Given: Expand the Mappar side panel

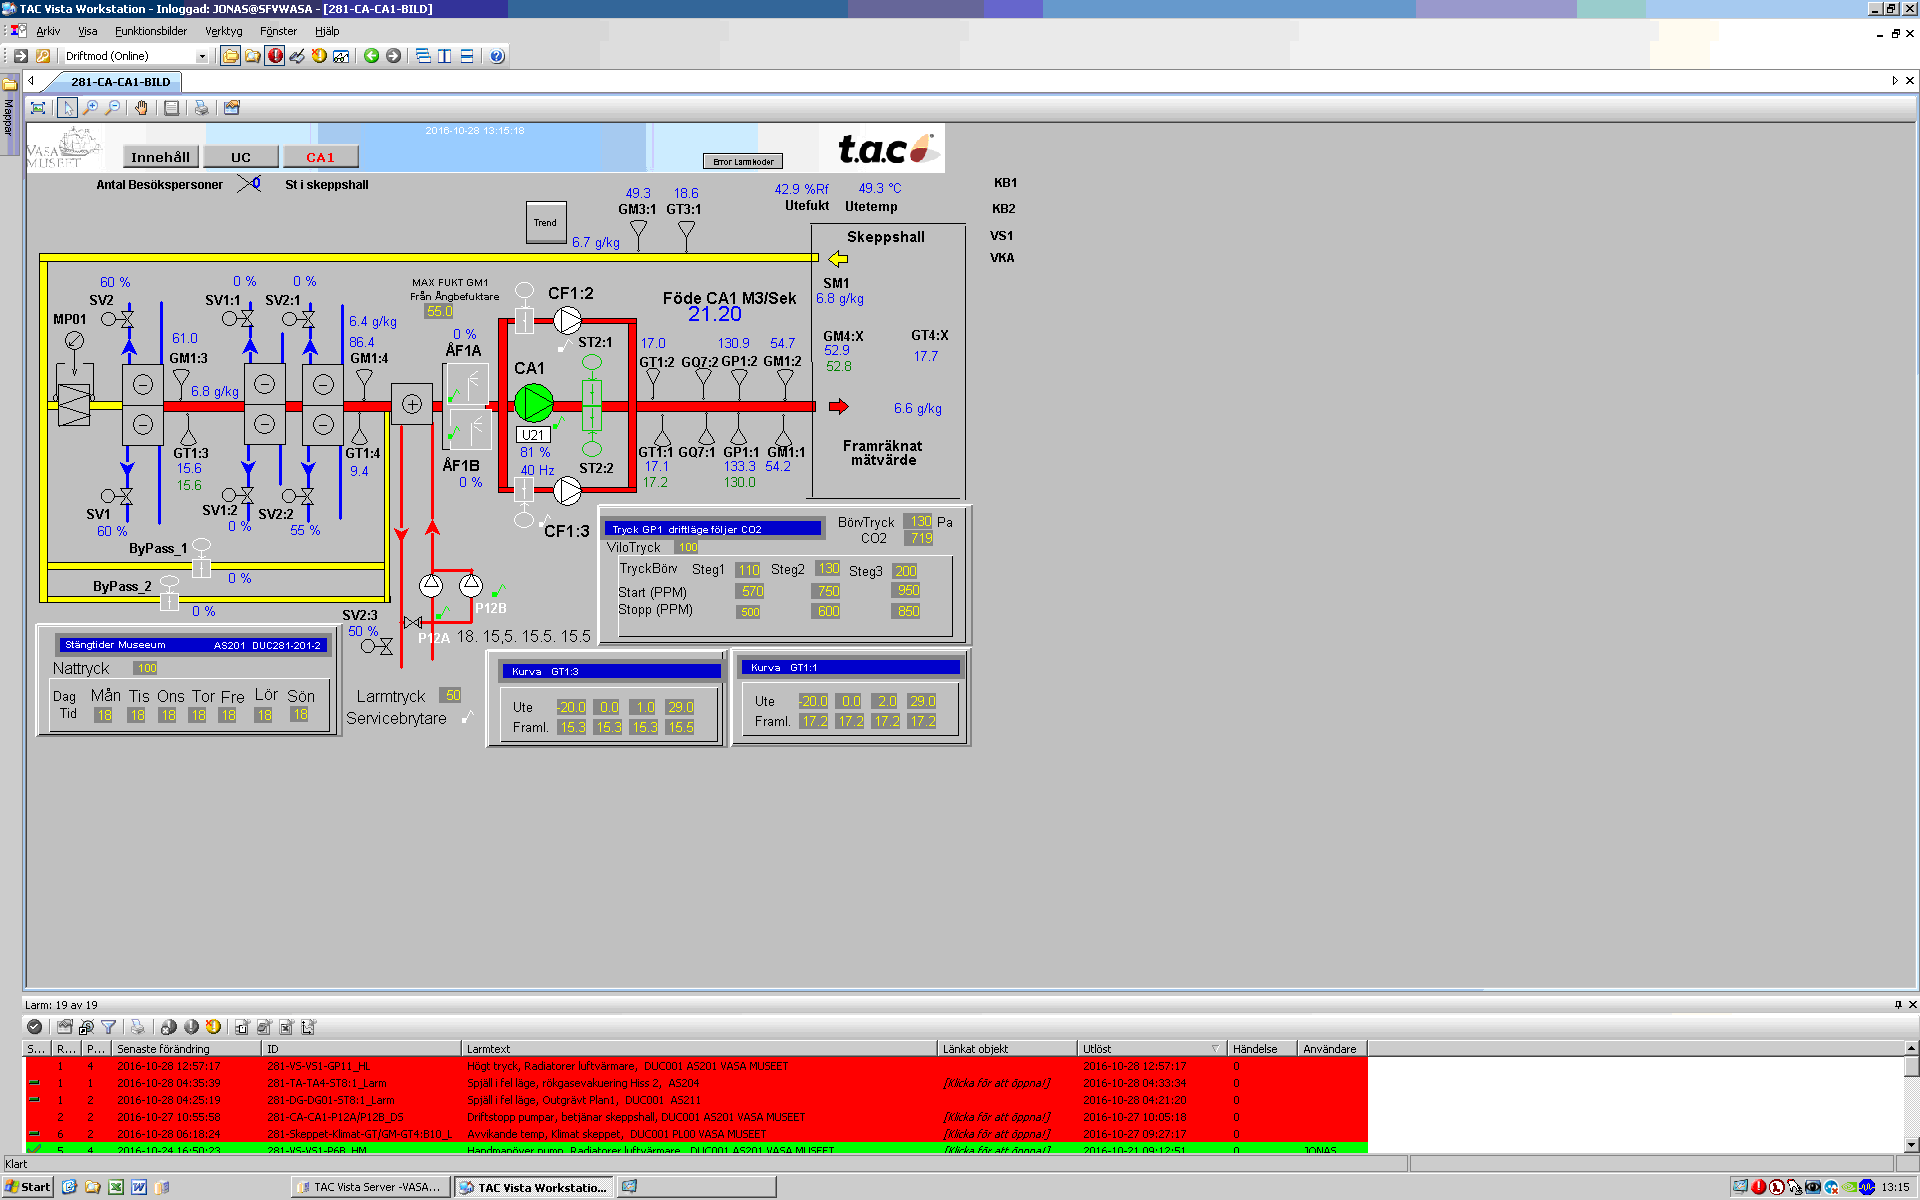Looking at the screenshot, I should [9, 110].
